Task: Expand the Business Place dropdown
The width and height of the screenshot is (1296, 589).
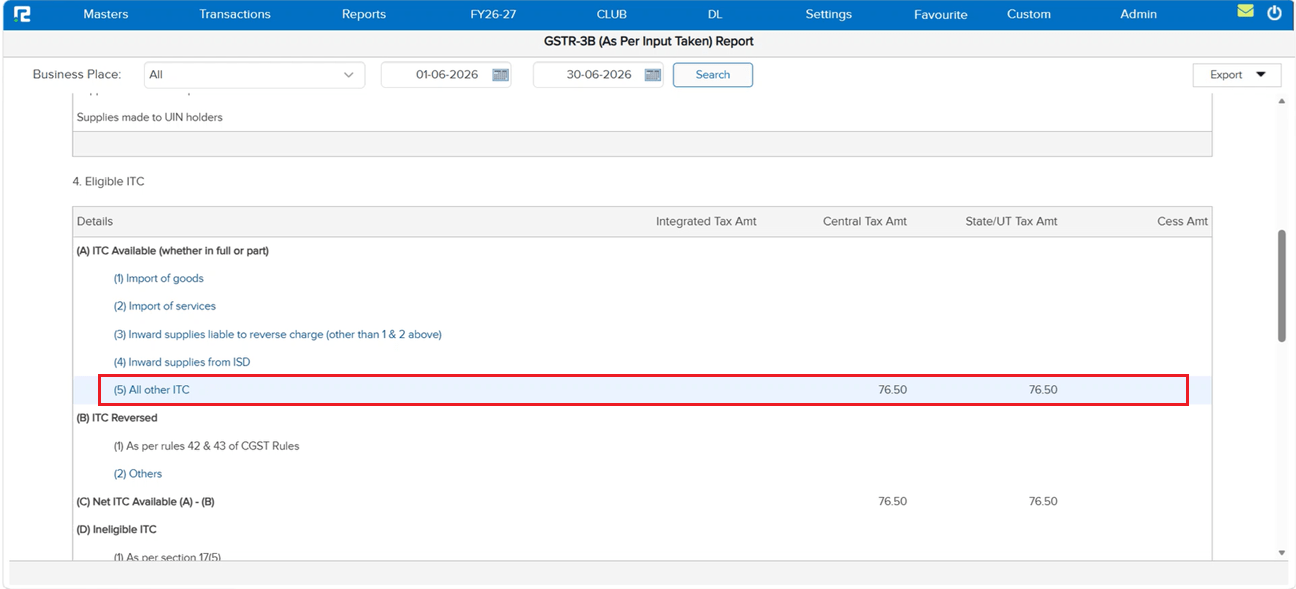Action: tap(254, 75)
